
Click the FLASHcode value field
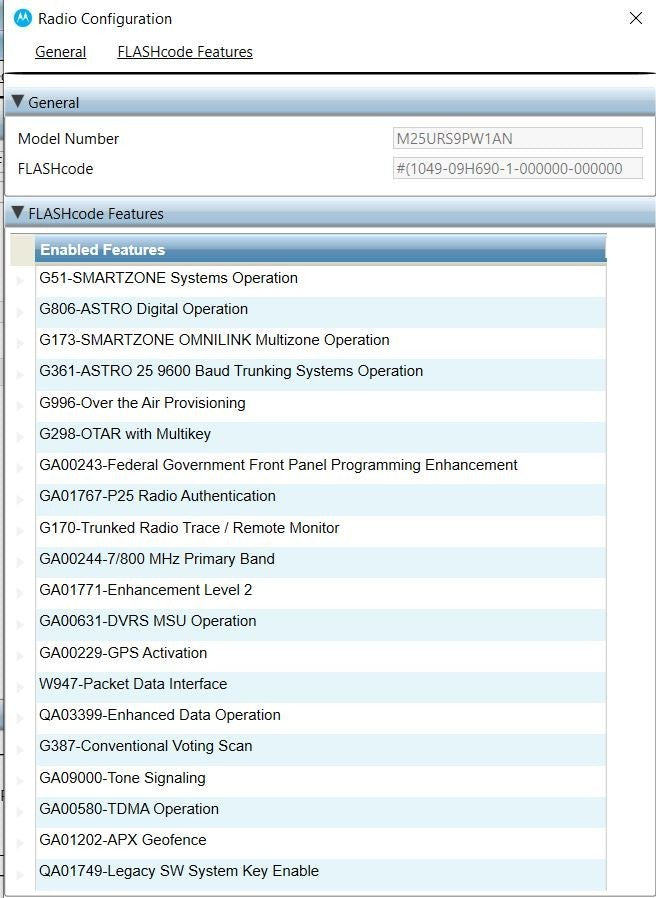517,168
